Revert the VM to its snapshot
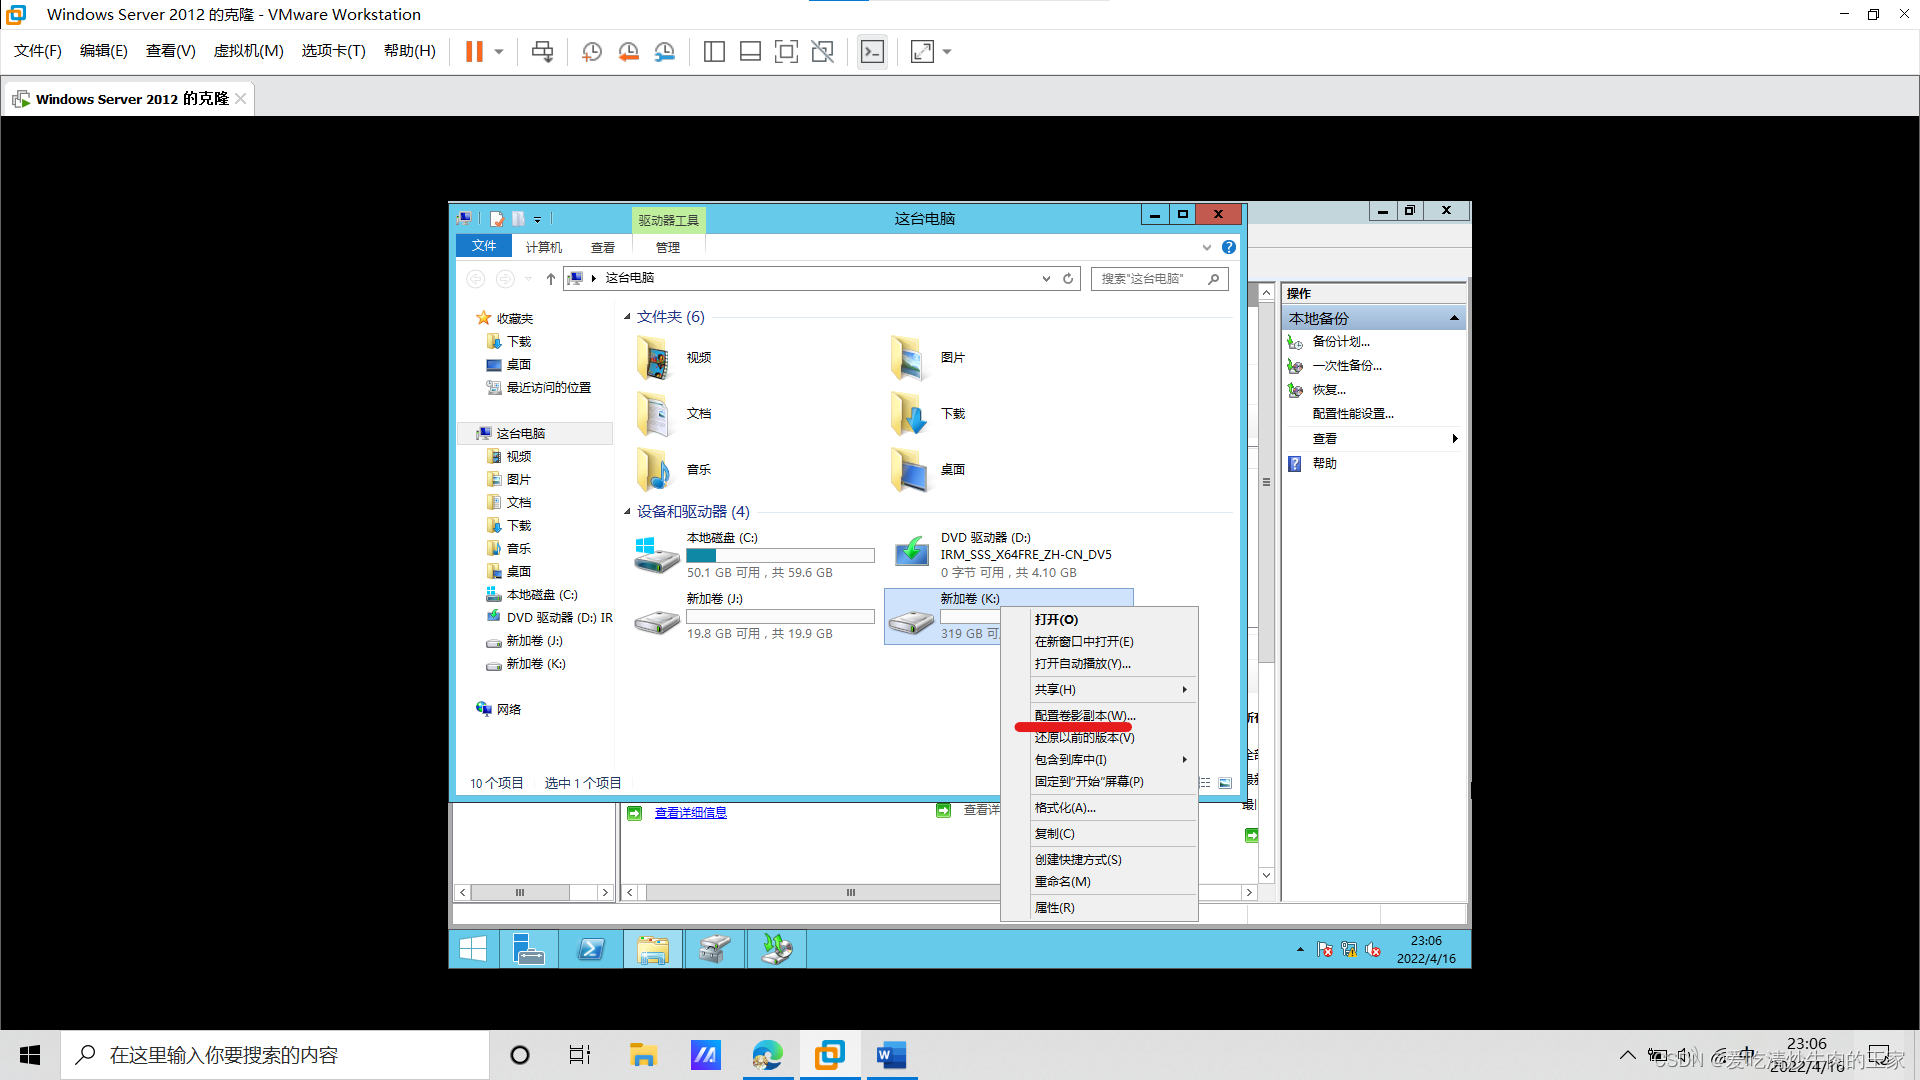The height and width of the screenshot is (1080, 1920). point(628,51)
